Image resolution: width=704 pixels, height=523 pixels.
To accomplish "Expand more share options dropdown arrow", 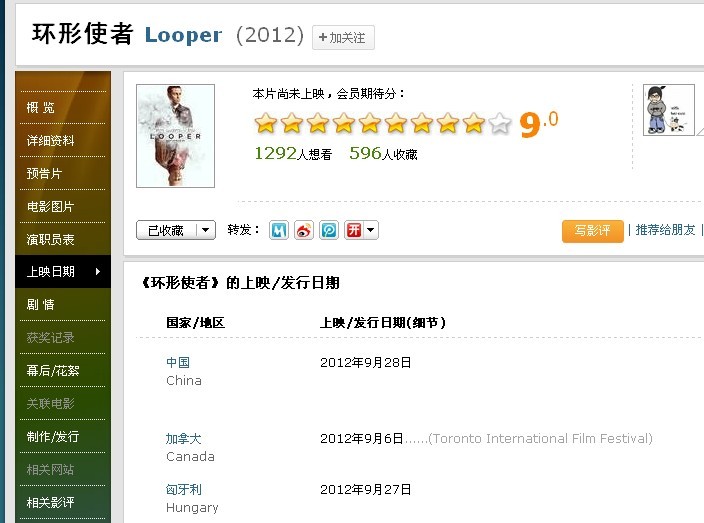I will (x=371, y=230).
